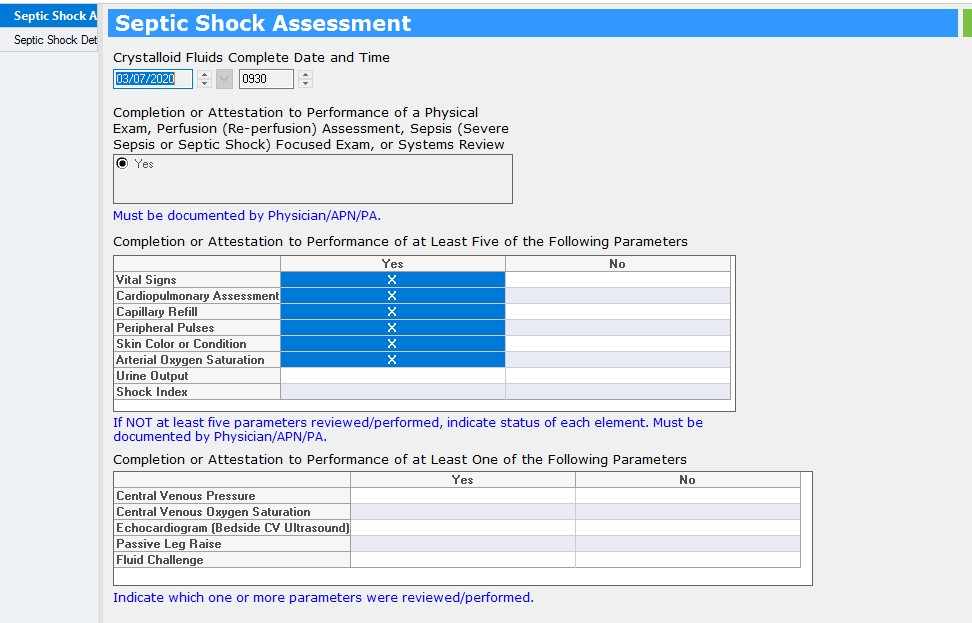Click the Vital Signs row label
972x623 pixels.
point(197,280)
